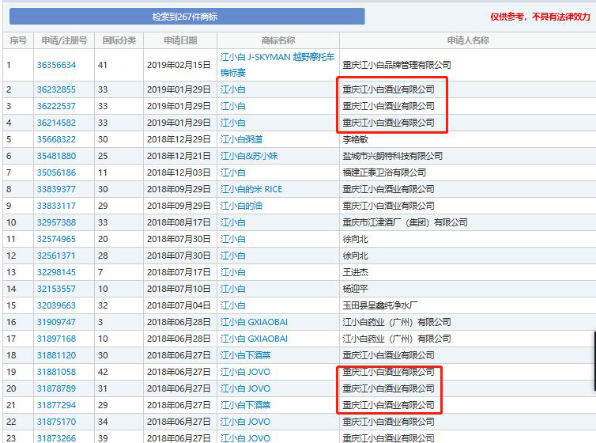Open 江小白 JOVO trademark in row 22
This screenshot has width=596, height=443.
245,422
